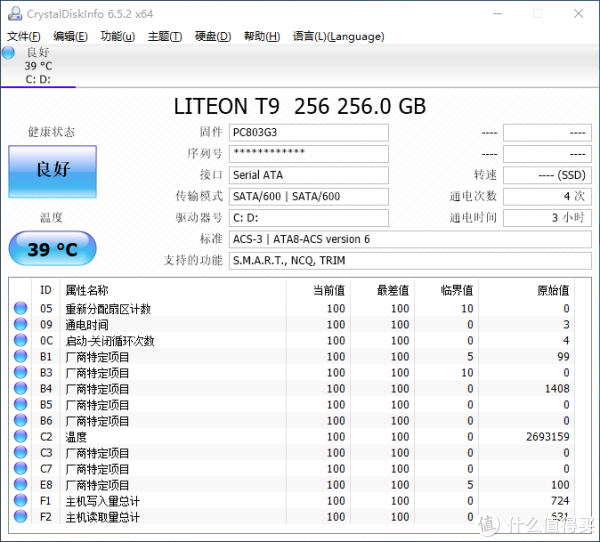This screenshot has height=542, width=600.
Task: Click the 传输模式 label
Action: [x=199, y=196]
